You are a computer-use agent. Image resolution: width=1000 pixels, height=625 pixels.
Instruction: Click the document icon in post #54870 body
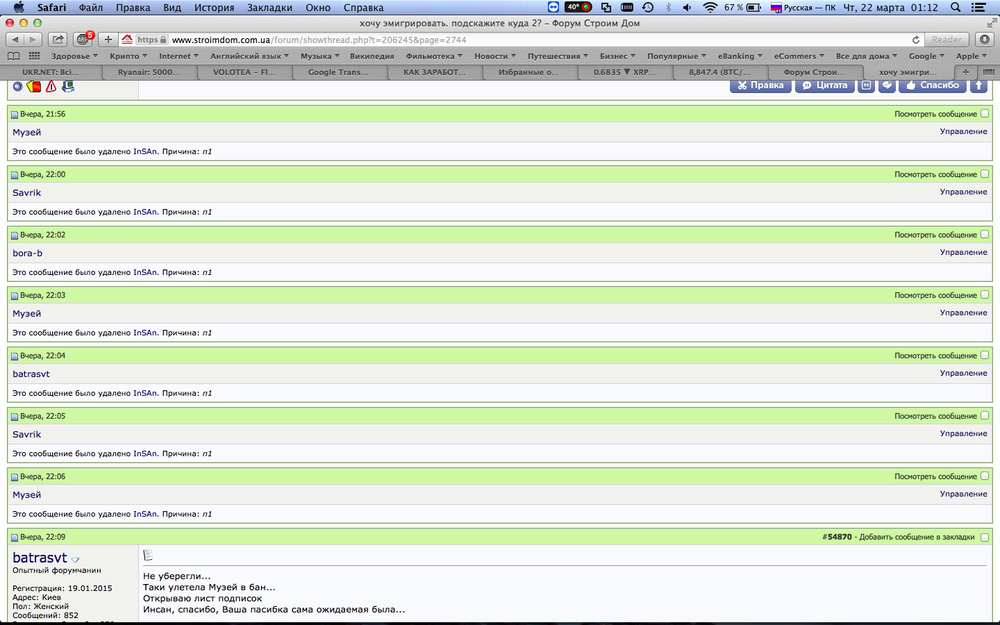[x=148, y=555]
